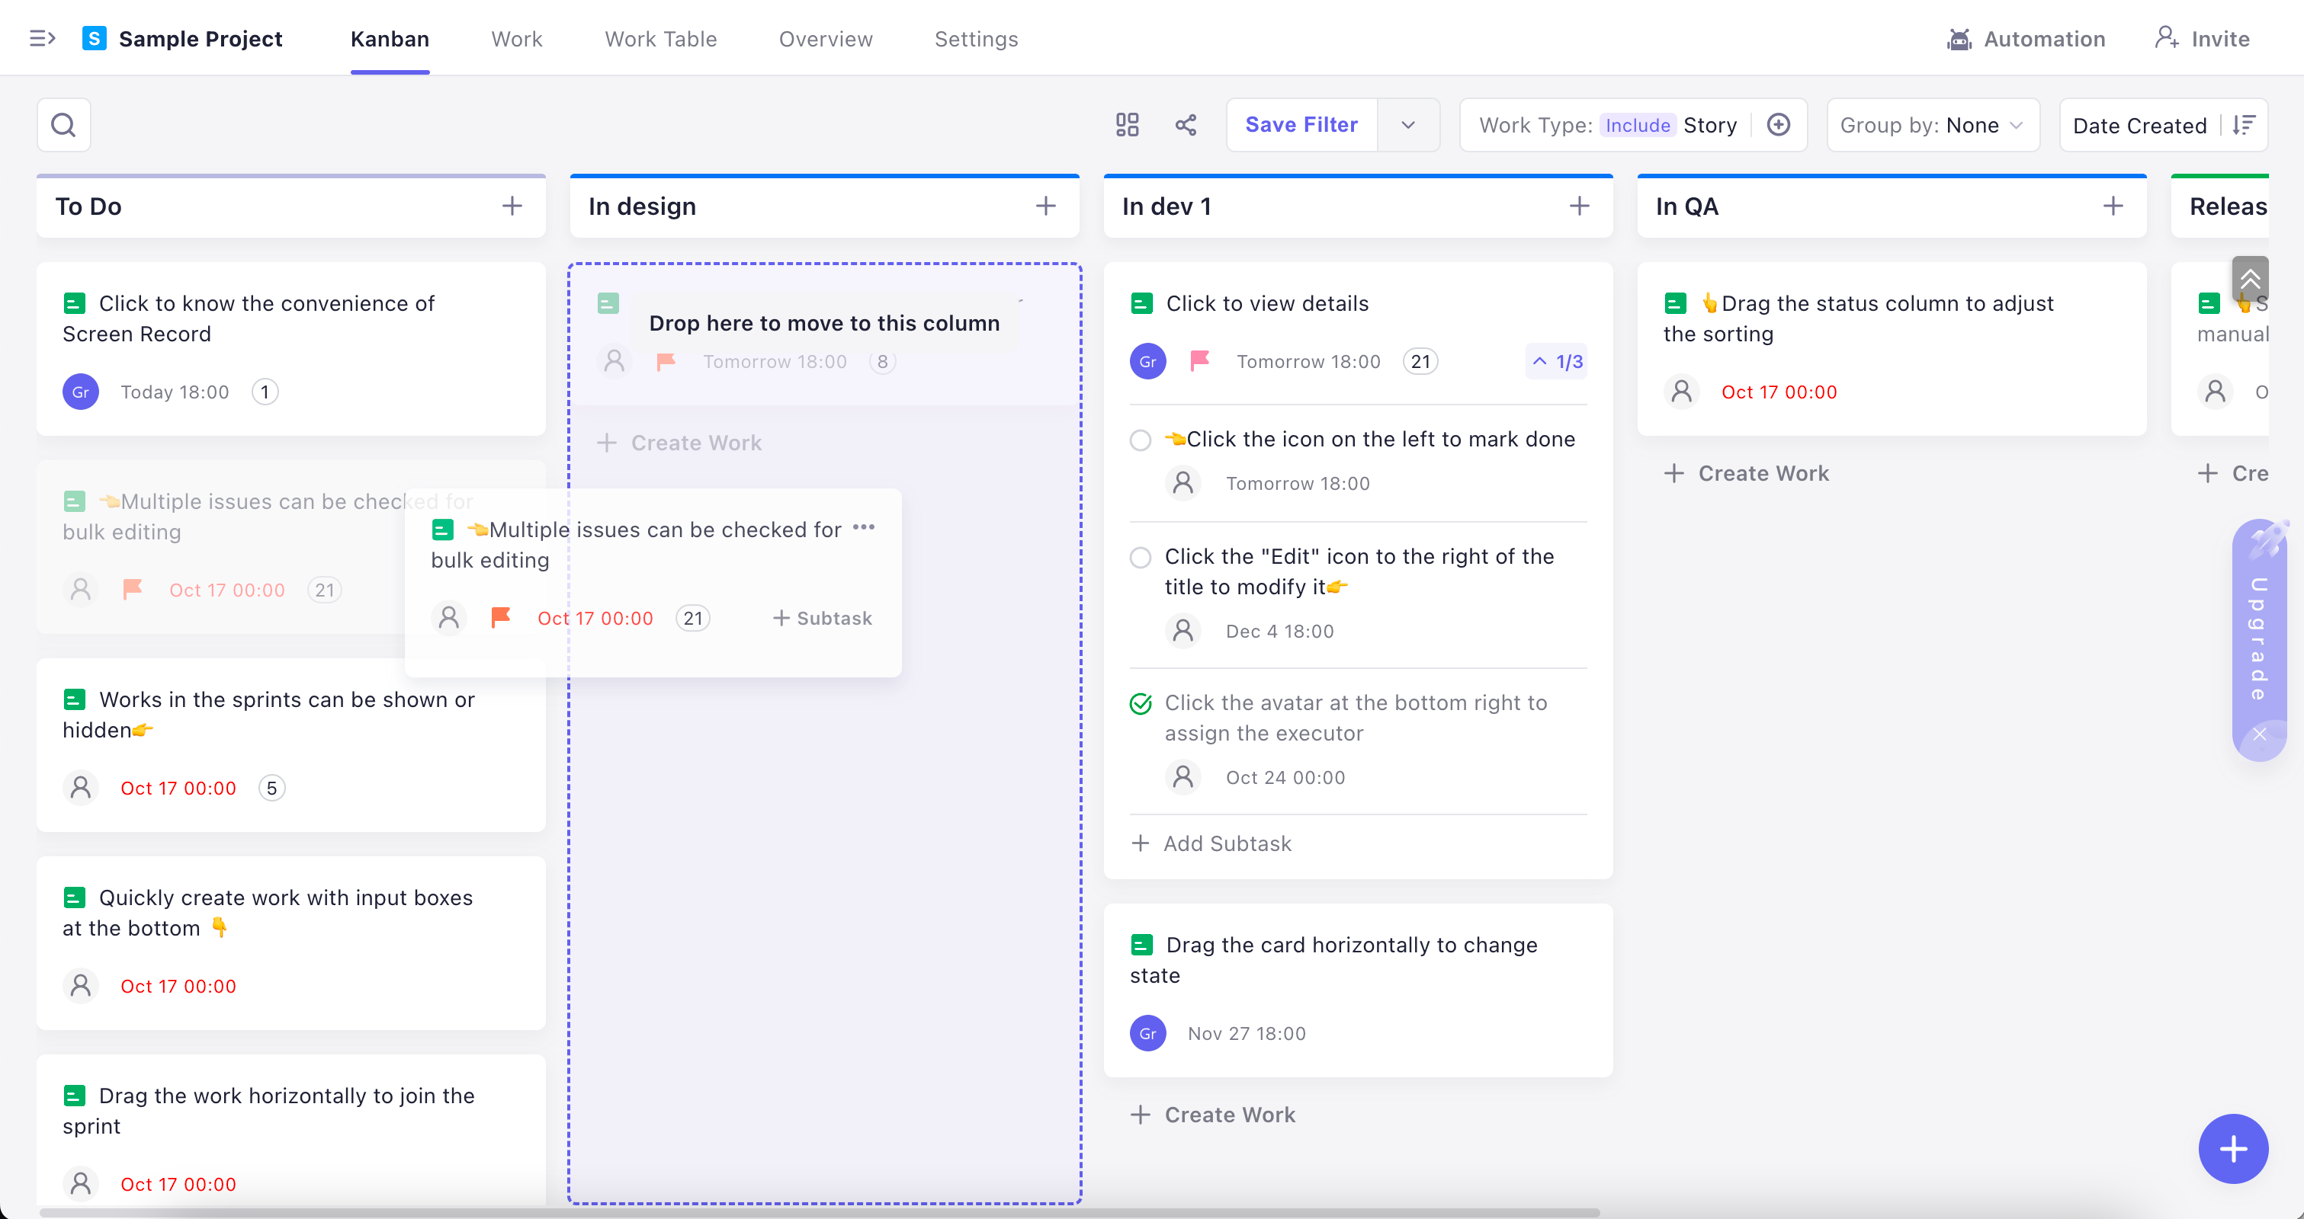Click the card layout grid icon
Image resolution: width=2304 pixels, height=1219 pixels.
pyautogui.click(x=1127, y=125)
